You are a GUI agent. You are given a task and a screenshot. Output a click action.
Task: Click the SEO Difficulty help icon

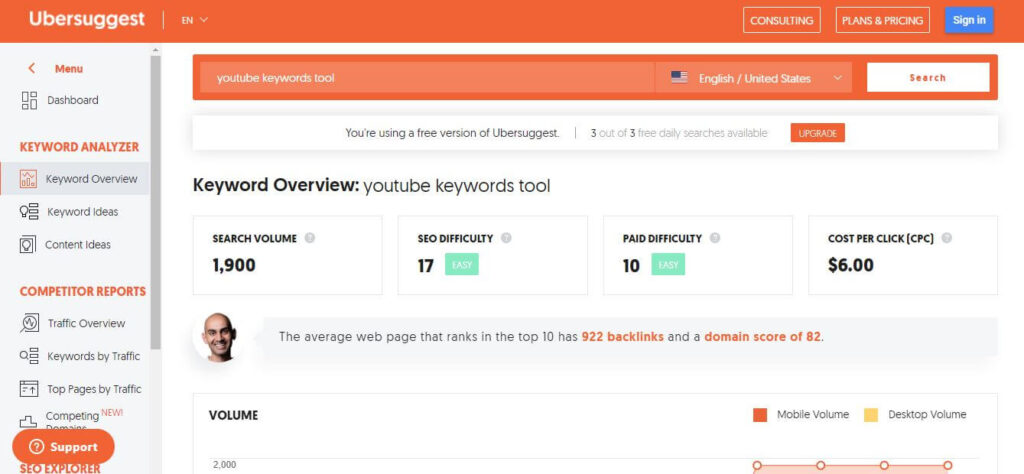[x=506, y=238]
